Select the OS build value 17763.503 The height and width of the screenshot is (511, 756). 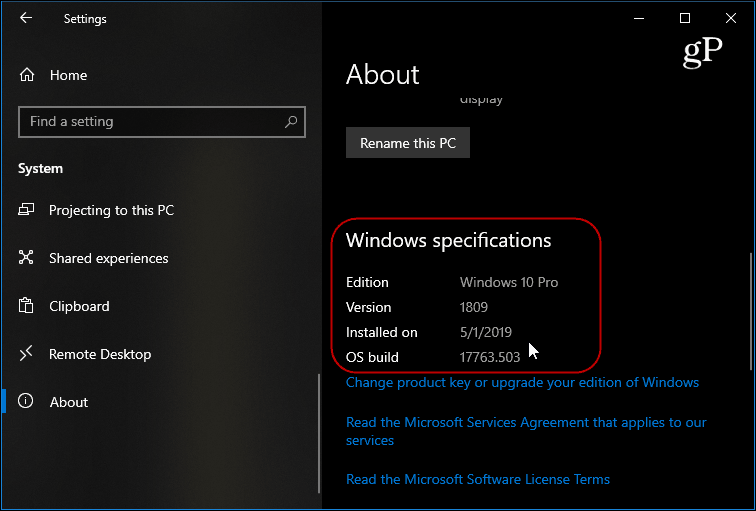coord(490,357)
